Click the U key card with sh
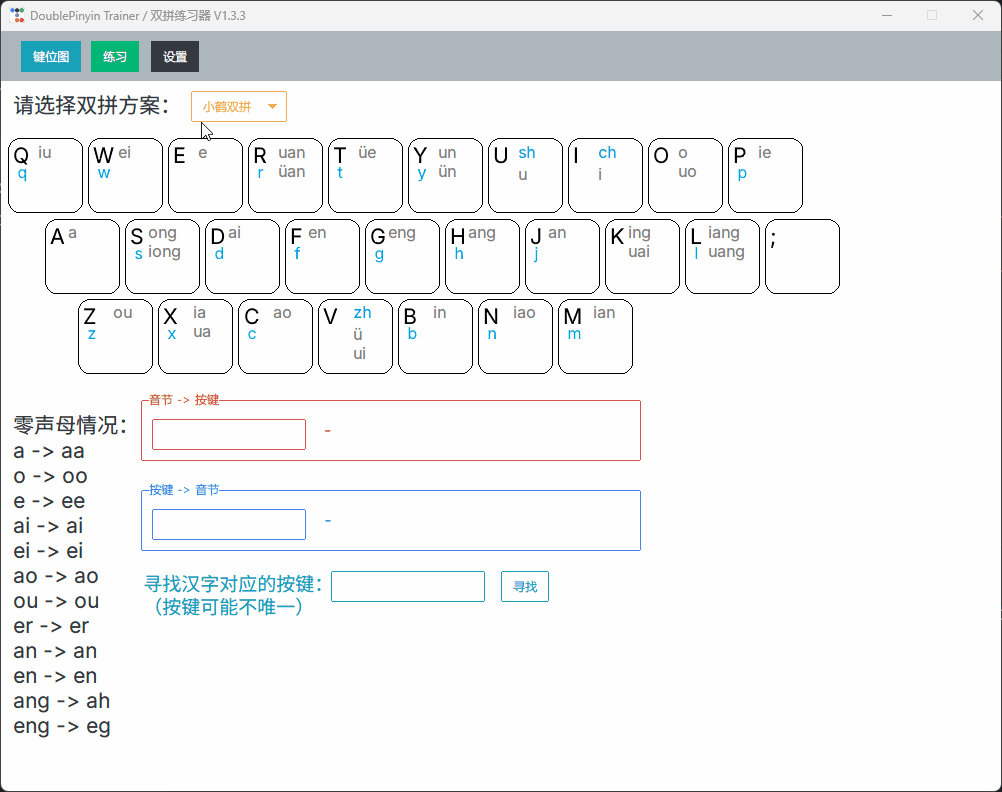Image resolution: width=1002 pixels, height=792 pixels. [525, 176]
